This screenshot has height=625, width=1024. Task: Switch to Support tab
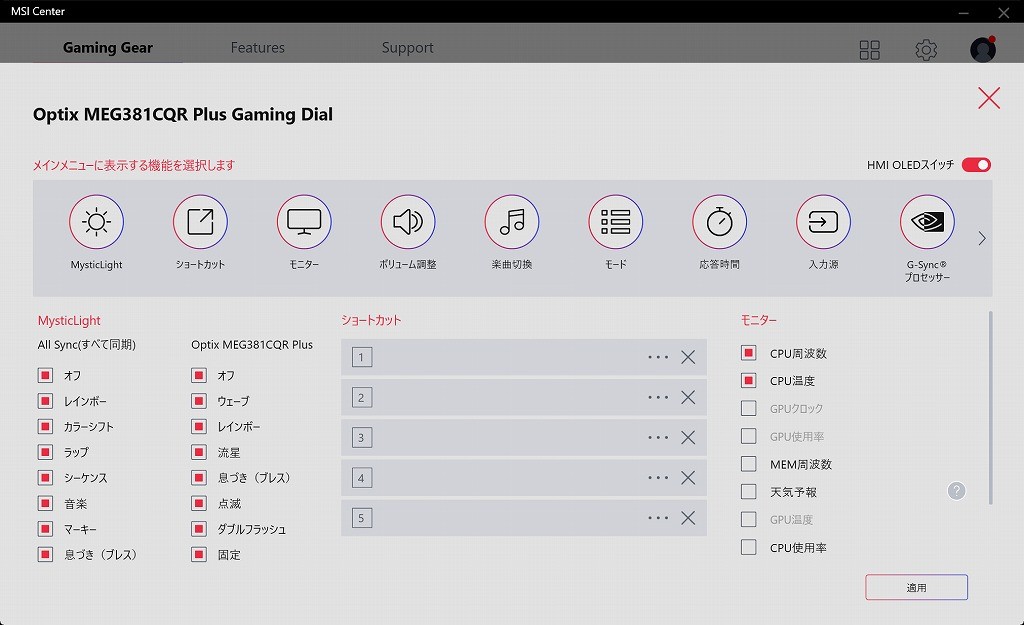coord(408,48)
